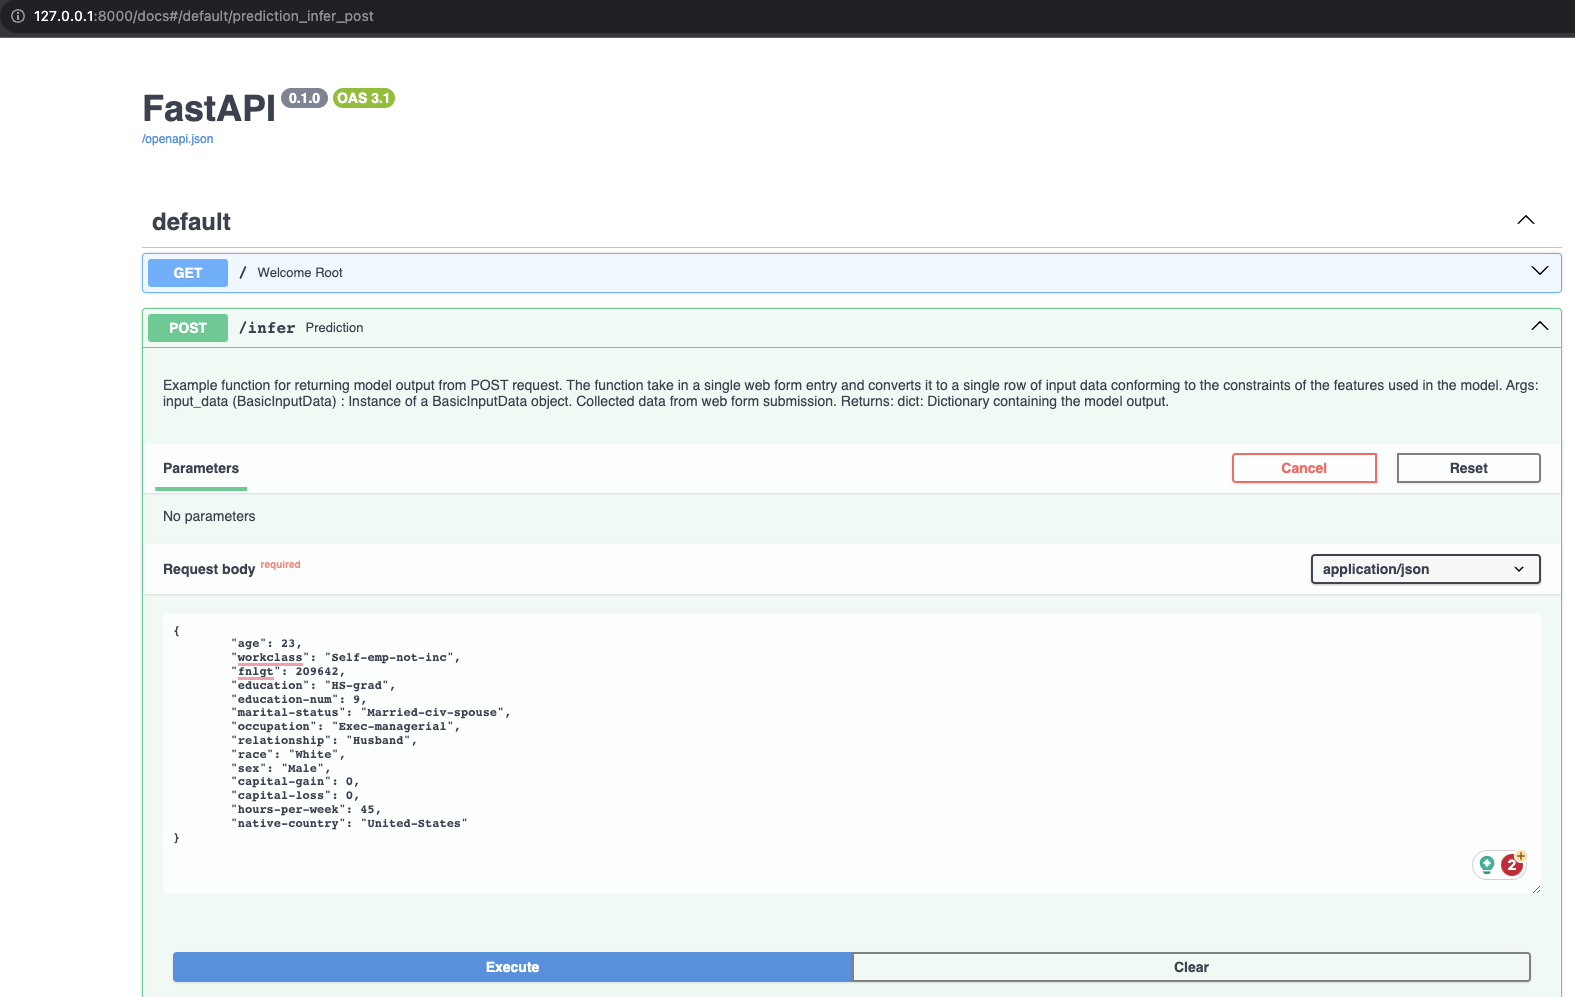Click the site info icon in address bar
Screen dimensions: 1575x997
tap(17, 16)
